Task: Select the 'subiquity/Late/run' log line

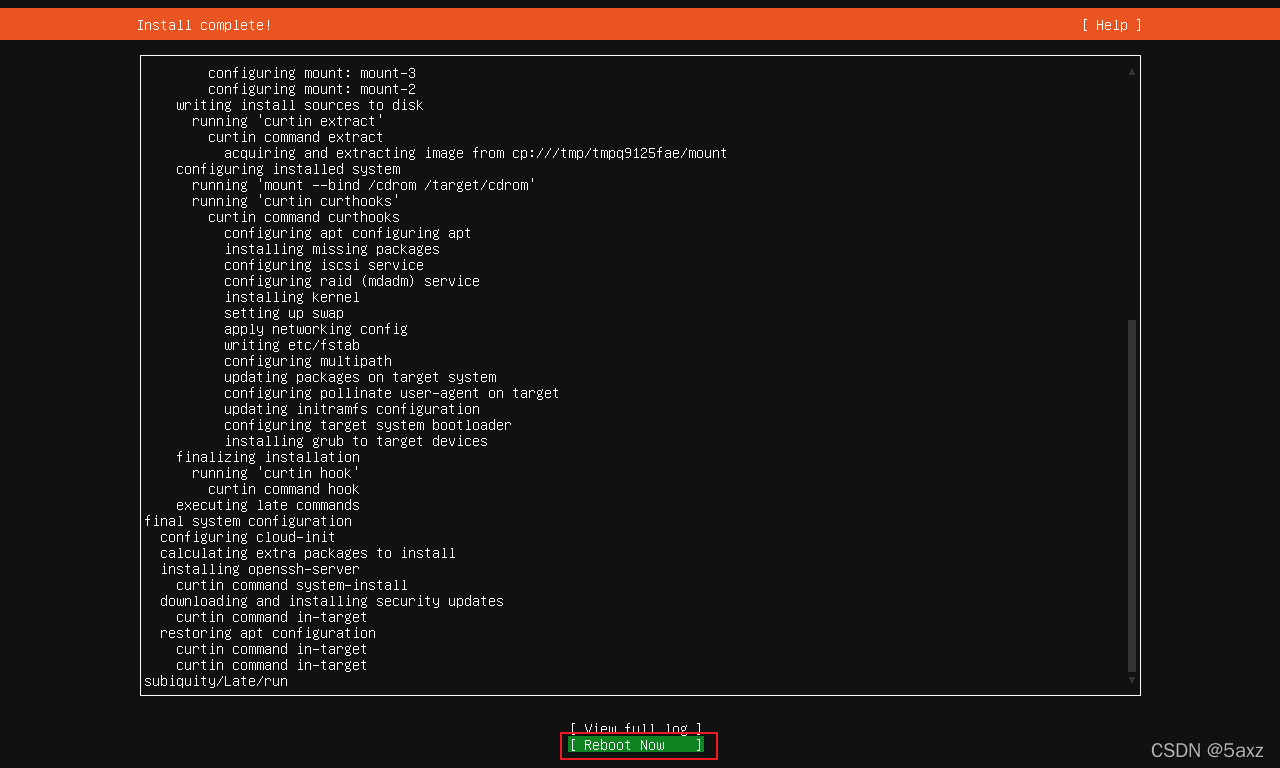Action: pos(216,681)
